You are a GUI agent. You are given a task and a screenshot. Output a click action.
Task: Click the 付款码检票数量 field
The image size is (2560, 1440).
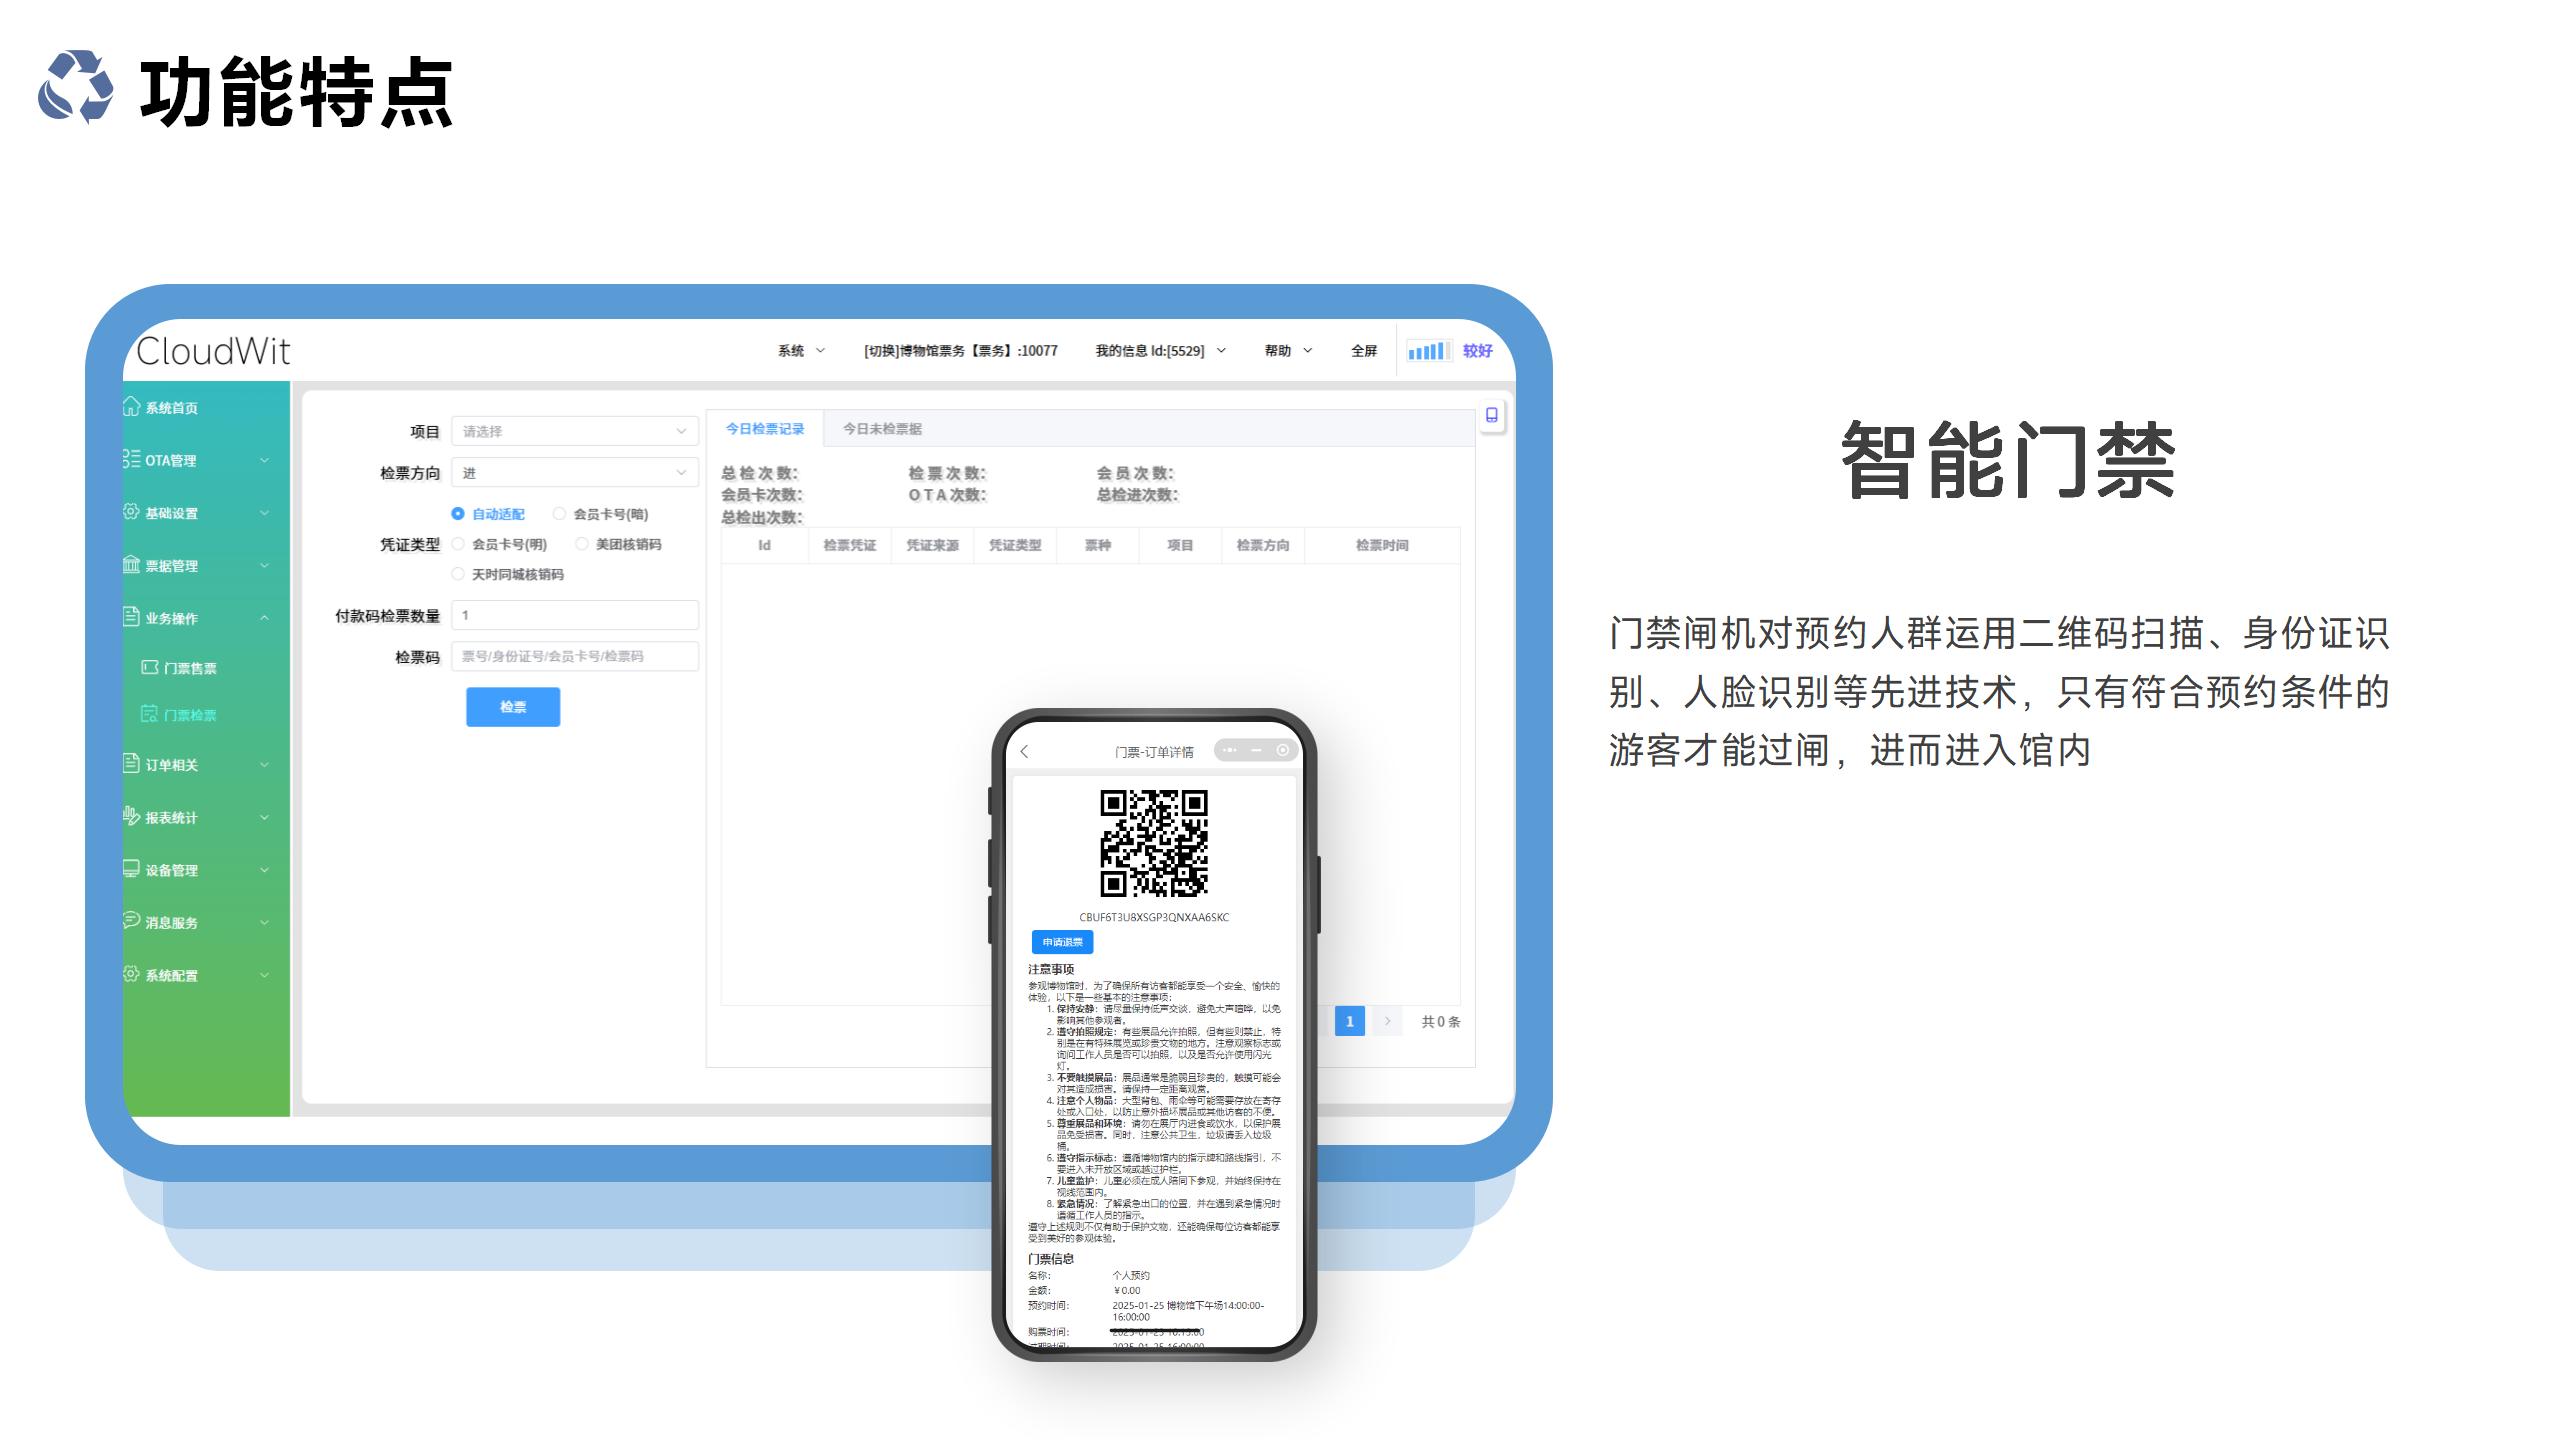(575, 615)
